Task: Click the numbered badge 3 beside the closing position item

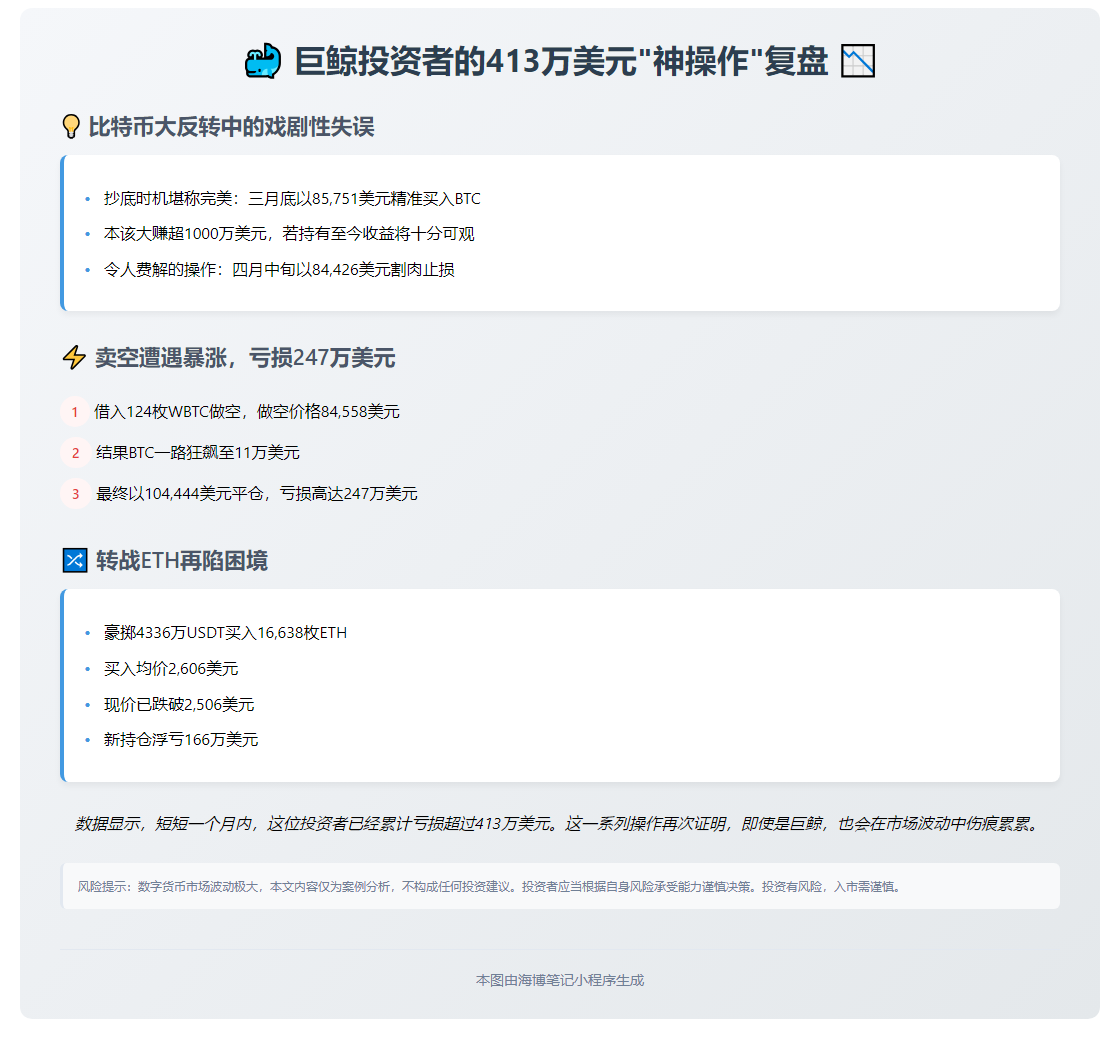Action: 75,494
